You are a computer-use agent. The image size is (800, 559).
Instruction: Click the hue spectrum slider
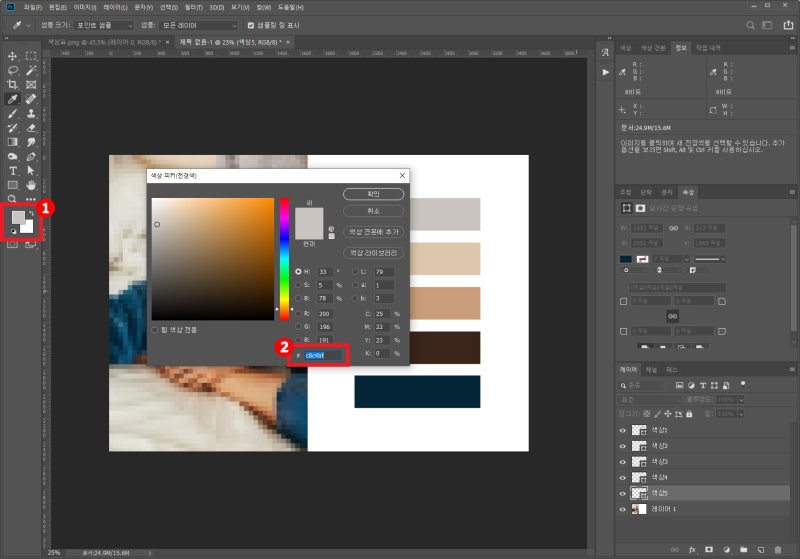tap(284, 259)
